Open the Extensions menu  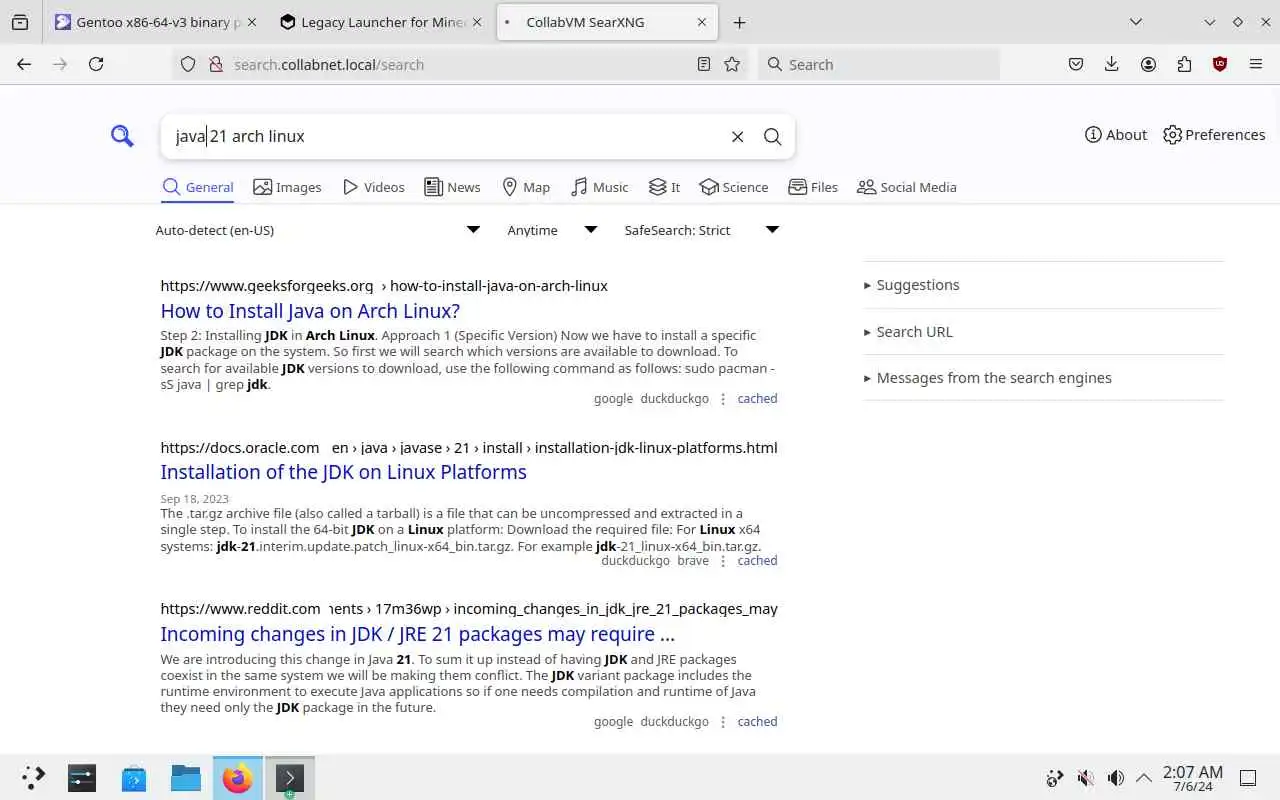pos(1184,64)
